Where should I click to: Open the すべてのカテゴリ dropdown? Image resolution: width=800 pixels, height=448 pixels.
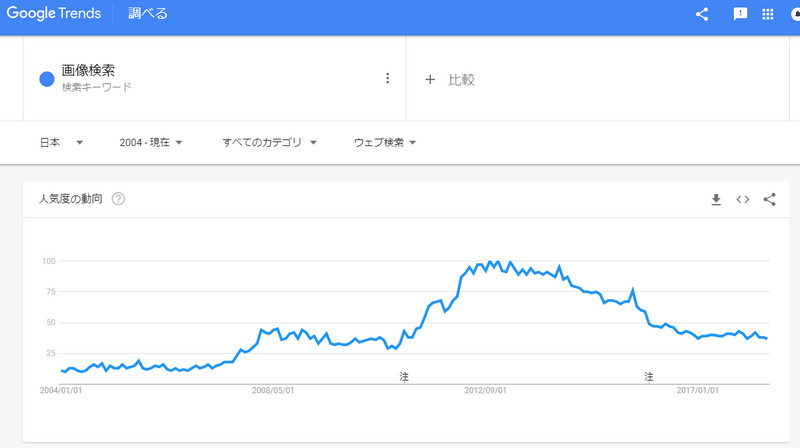(x=269, y=143)
